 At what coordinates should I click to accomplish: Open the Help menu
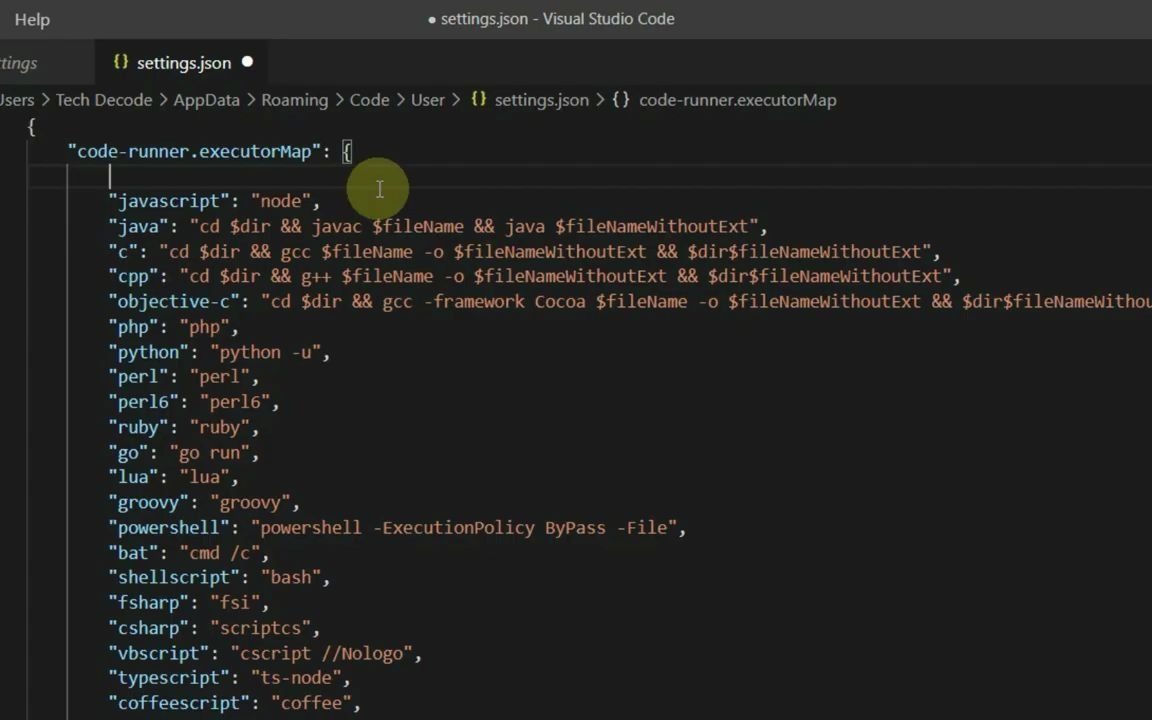tap(32, 19)
